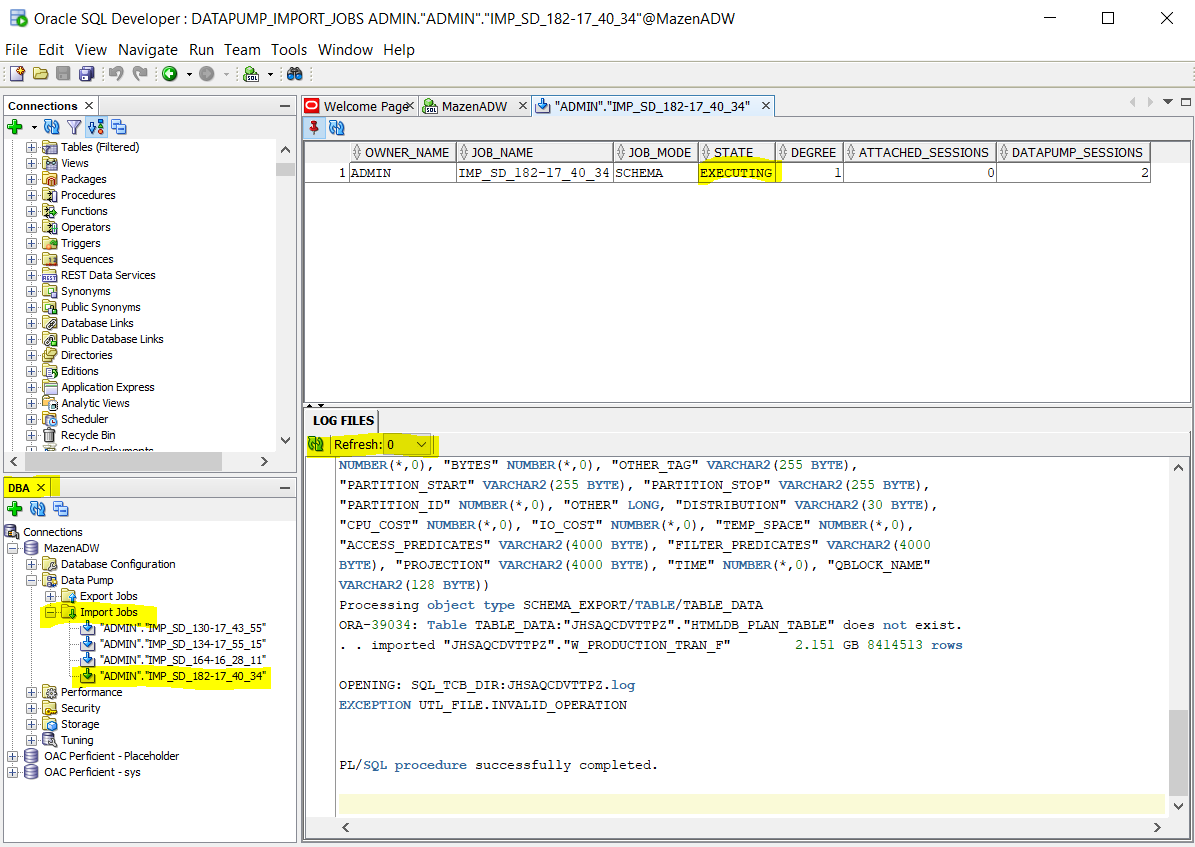
Task: Click the refresh icon beside Log Files Refresh
Action: tap(317, 444)
